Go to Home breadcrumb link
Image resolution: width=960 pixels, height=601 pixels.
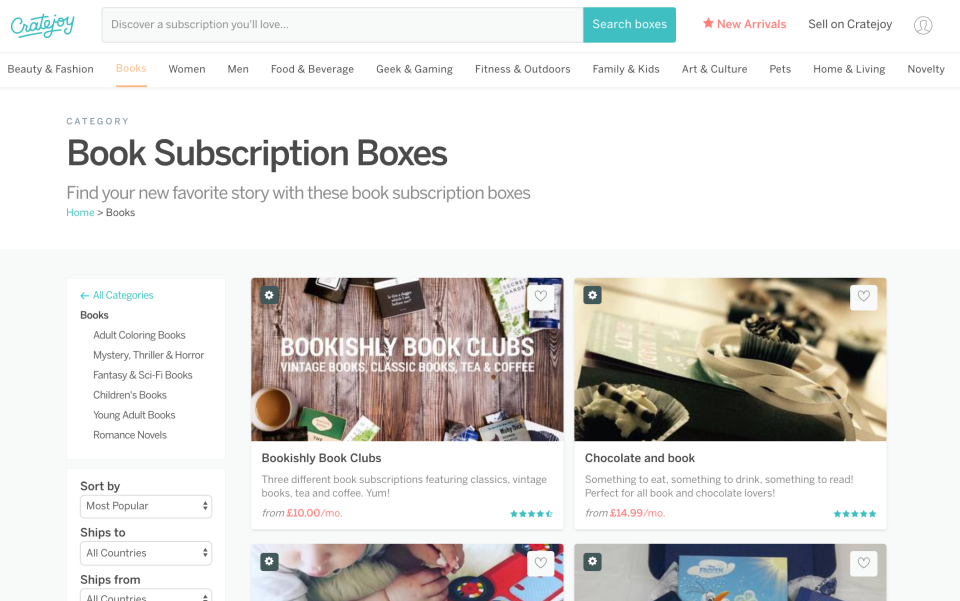(x=80, y=212)
